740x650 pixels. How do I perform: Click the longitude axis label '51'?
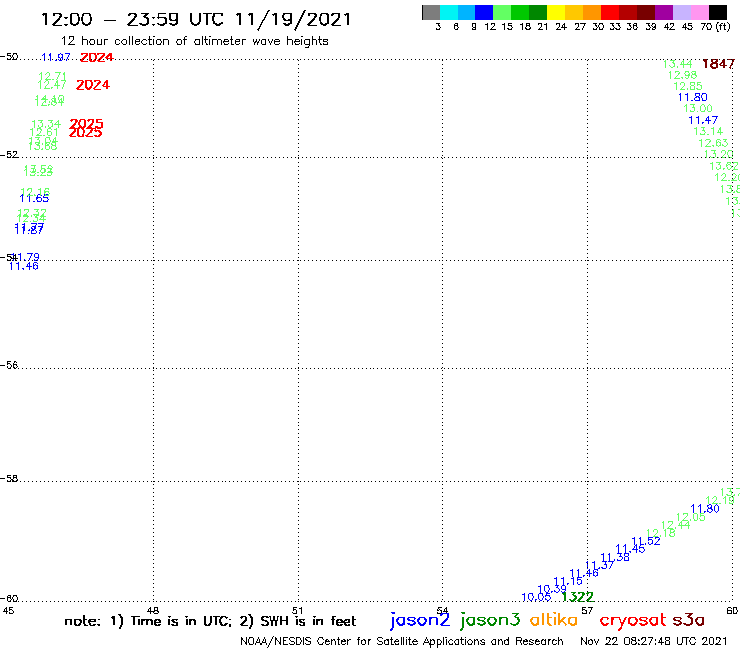coord(298,610)
